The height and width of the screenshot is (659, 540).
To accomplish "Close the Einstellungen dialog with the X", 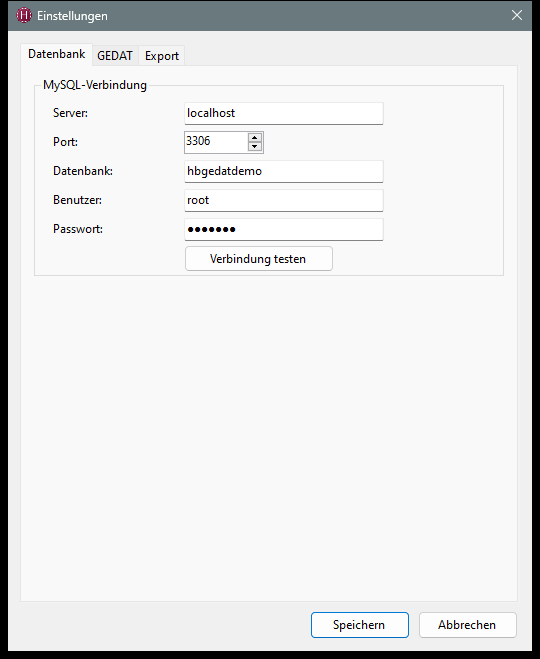I will [516, 16].
